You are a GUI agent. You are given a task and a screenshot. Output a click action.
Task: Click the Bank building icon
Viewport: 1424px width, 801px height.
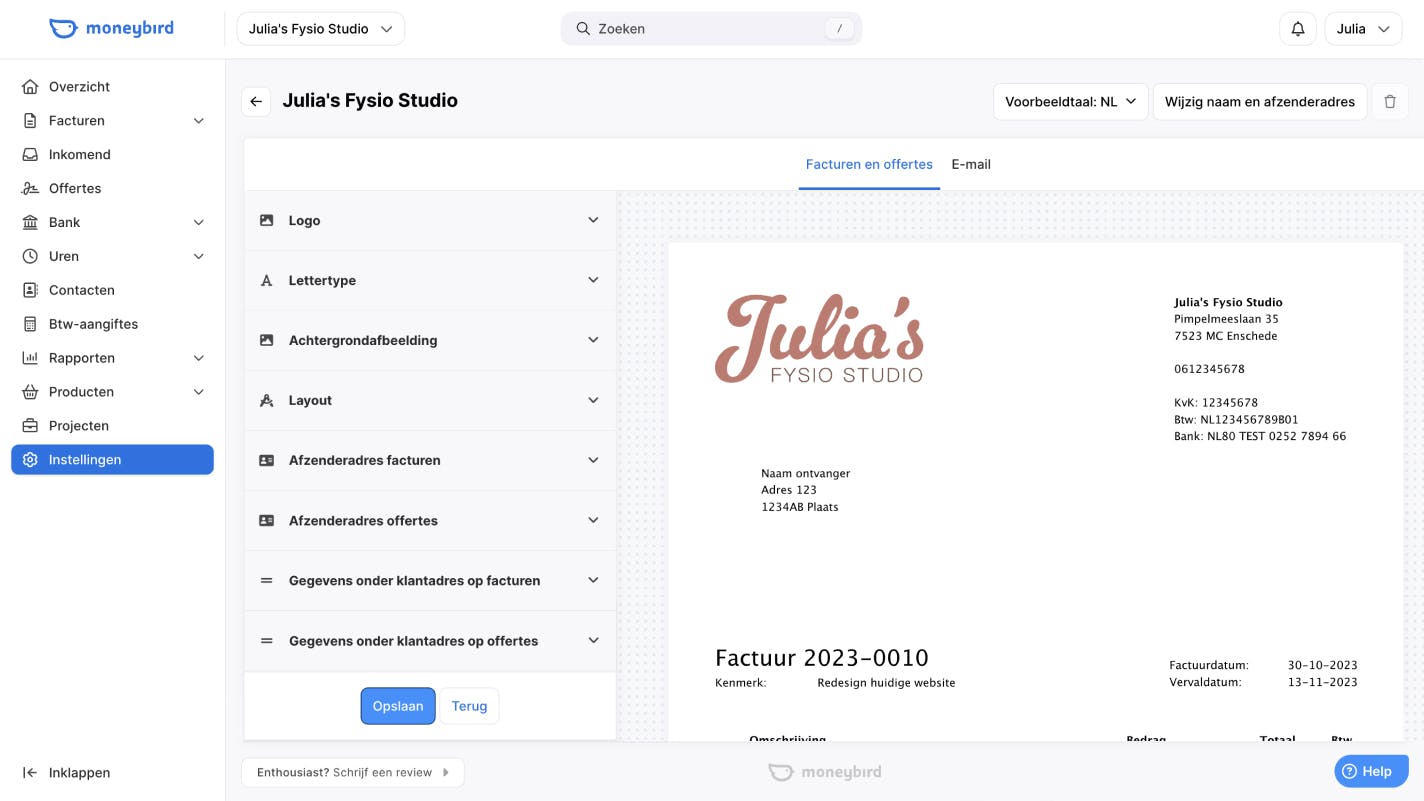point(30,223)
